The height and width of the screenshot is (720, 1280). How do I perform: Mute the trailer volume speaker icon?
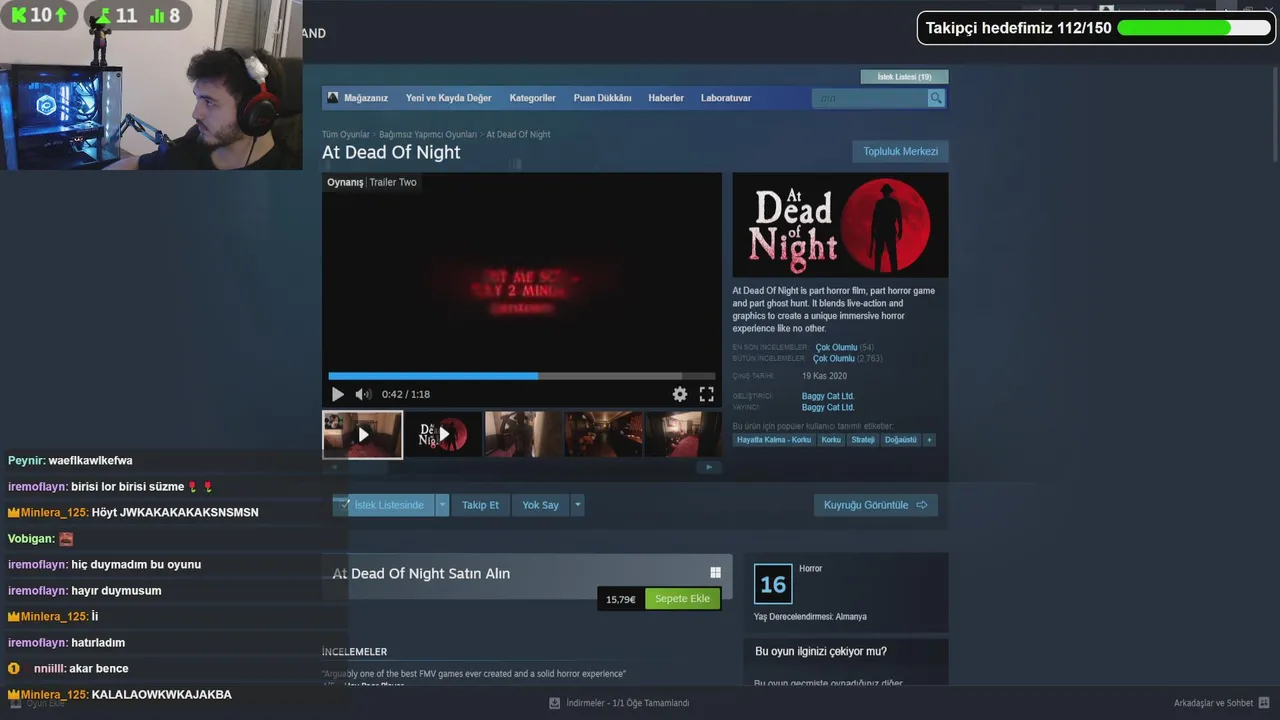pyautogui.click(x=363, y=394)
